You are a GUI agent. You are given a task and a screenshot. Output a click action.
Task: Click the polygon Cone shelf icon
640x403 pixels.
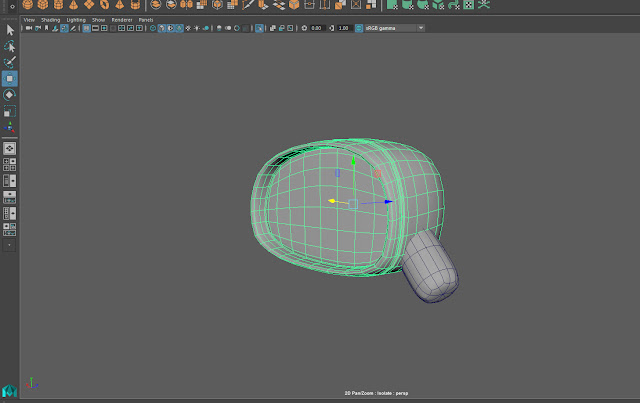click(x=73, y=4)
